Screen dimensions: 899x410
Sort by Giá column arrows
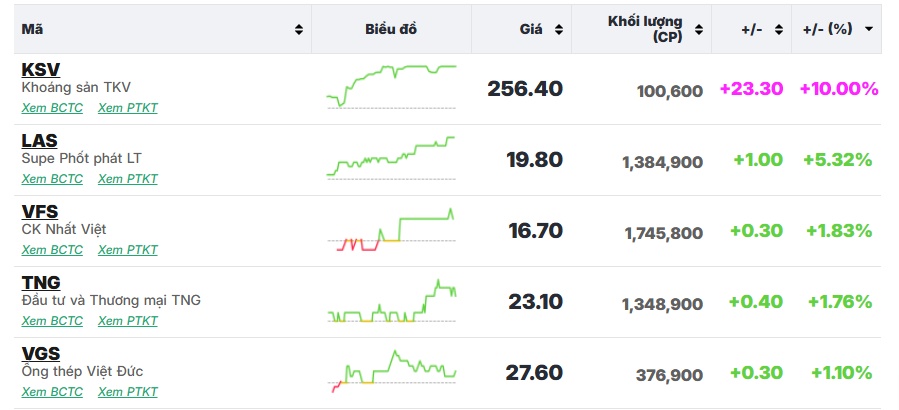pyautogui.click(x=559, y=30)
